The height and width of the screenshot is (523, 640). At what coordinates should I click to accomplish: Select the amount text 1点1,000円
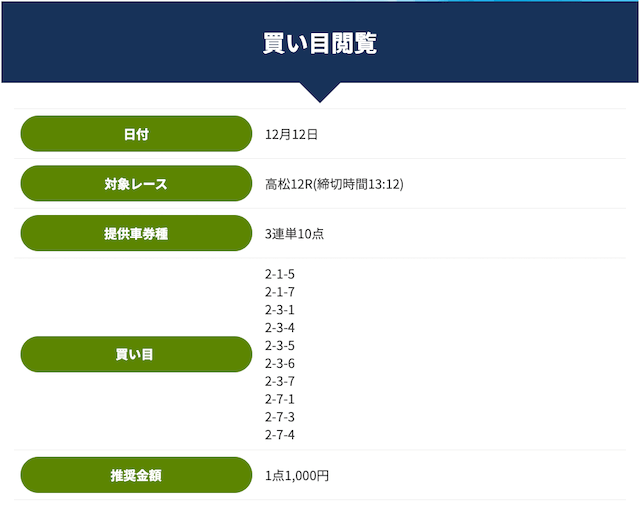297,476
